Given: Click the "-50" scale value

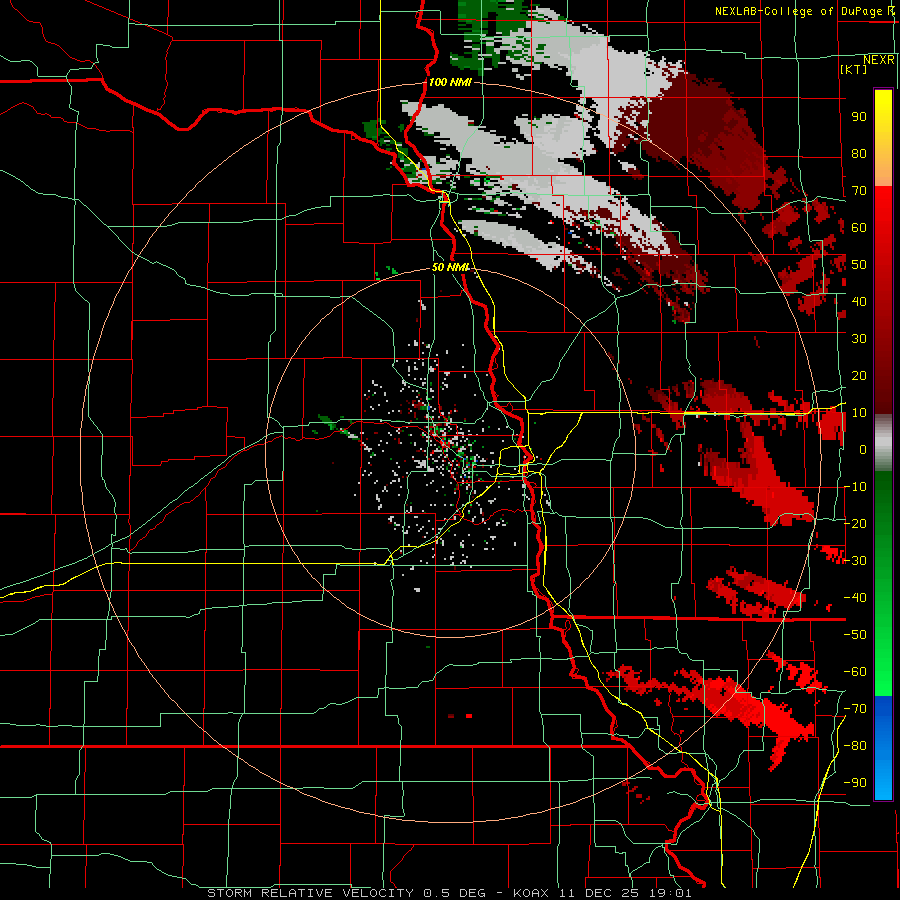Looking at the screenshot, I should click(855, 635).
